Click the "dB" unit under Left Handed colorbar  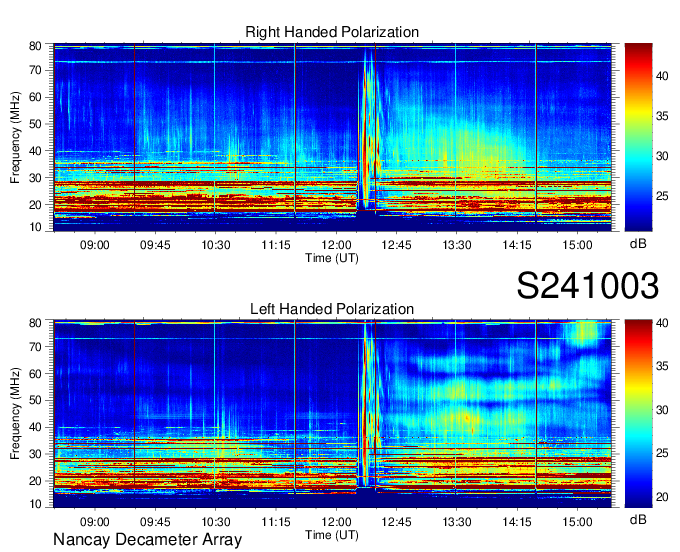638,520
